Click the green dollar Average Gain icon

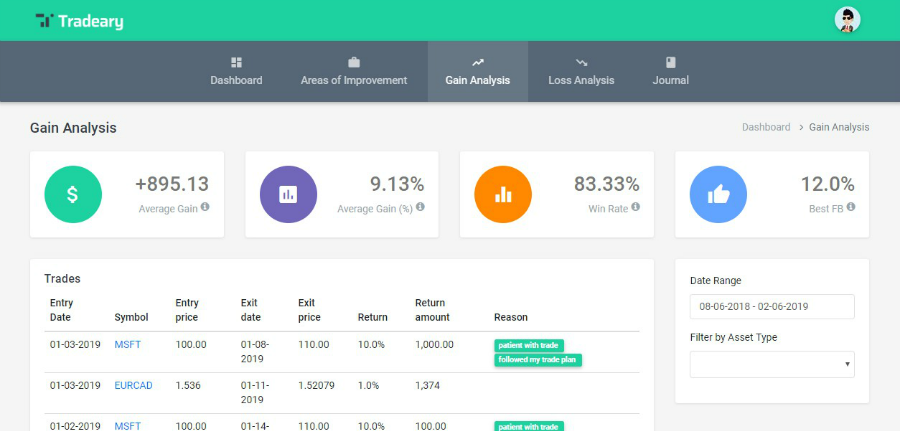tap(73, 195)
